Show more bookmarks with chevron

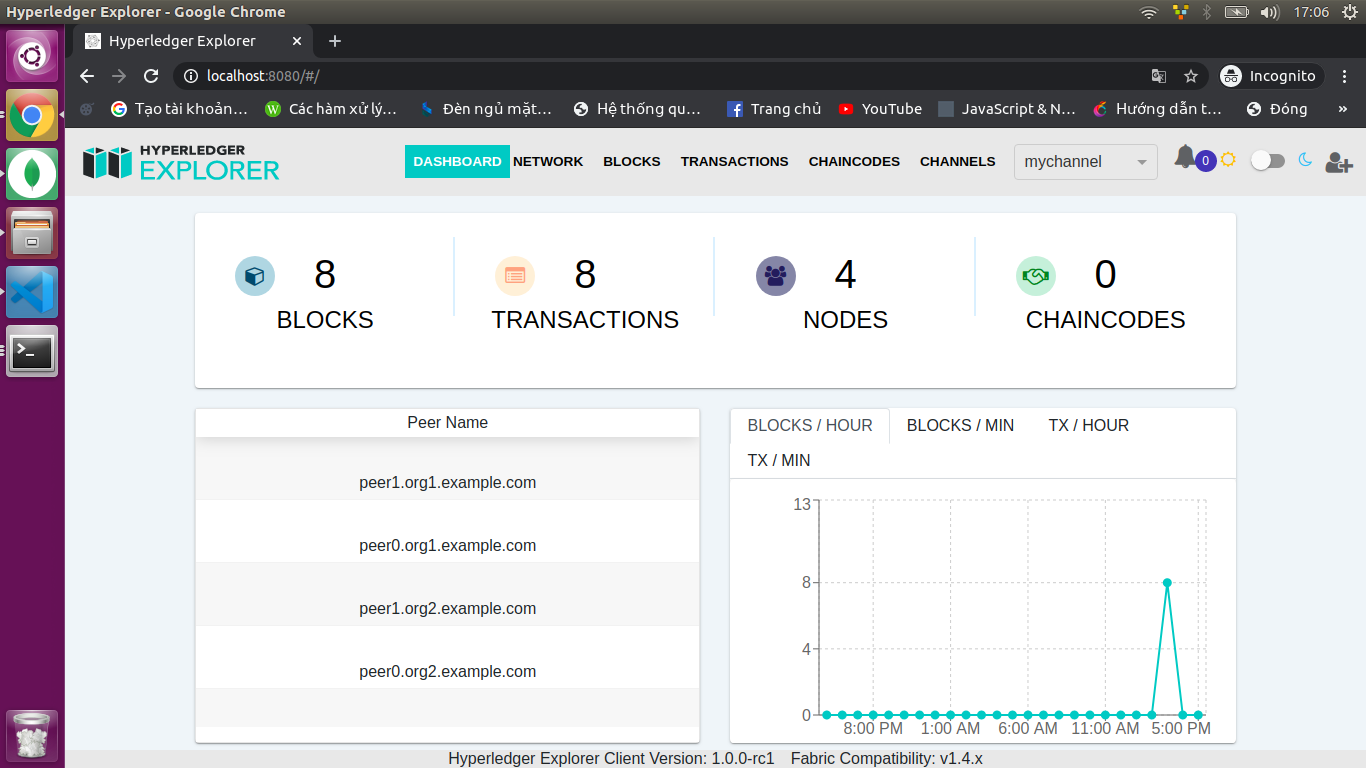(x=1342, y=109)
